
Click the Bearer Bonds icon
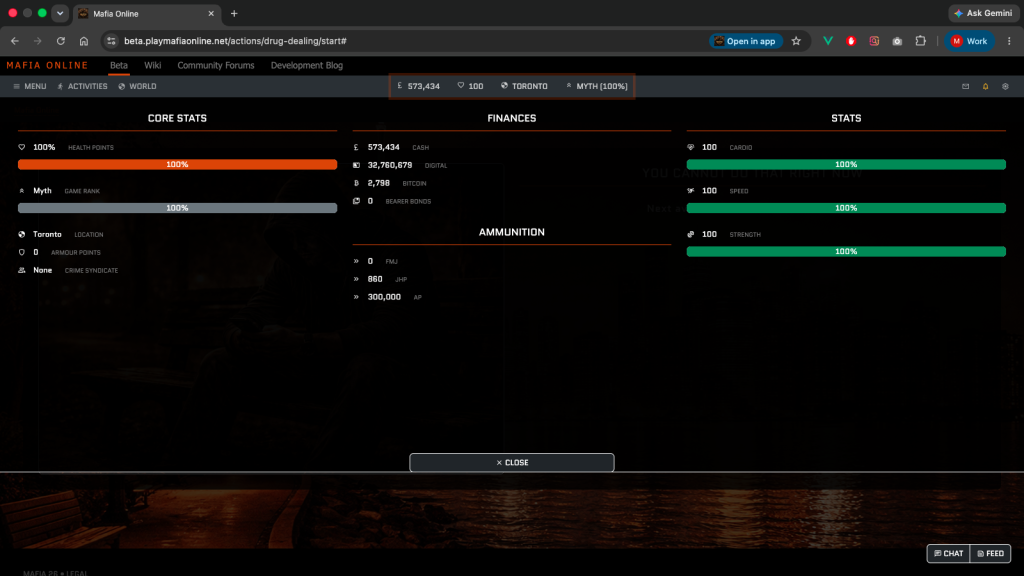coord(356,201)
